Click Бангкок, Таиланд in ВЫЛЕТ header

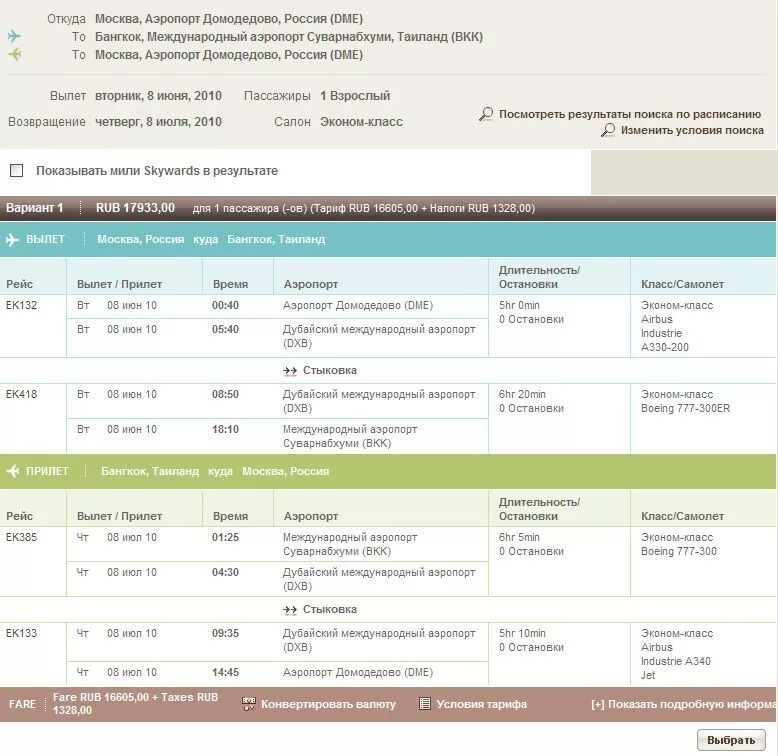click(276, 240)
